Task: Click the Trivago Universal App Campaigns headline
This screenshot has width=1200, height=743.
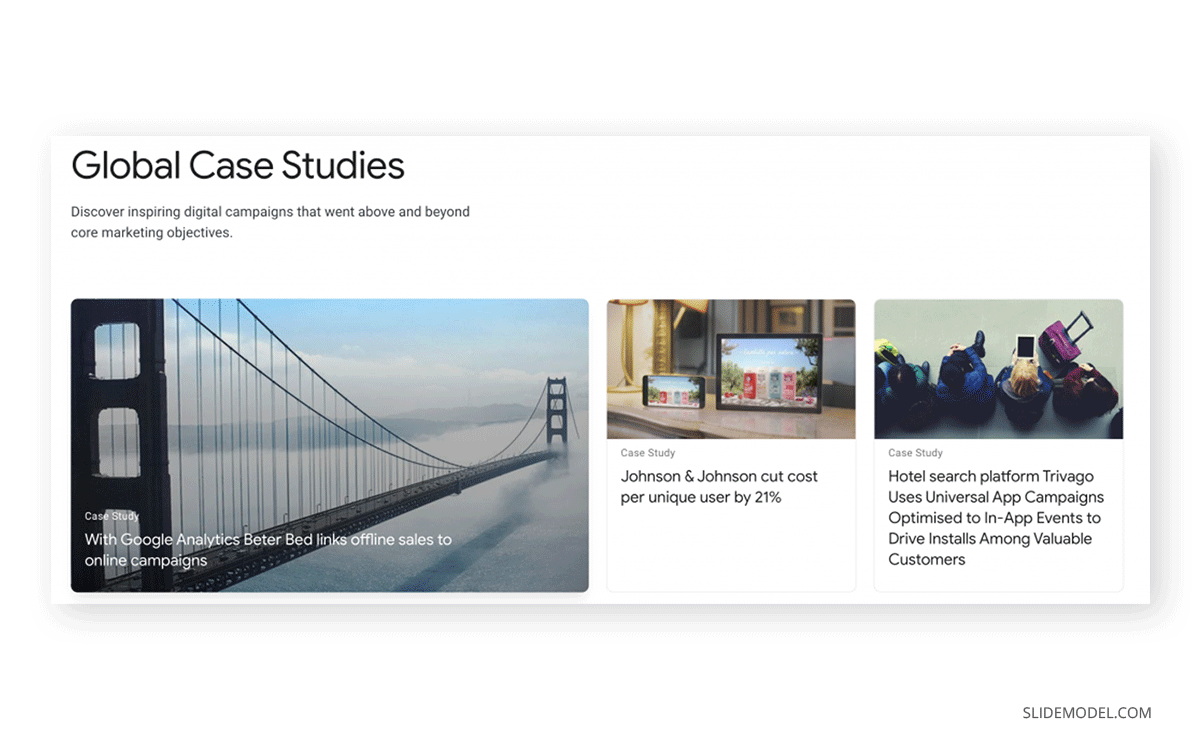Action: pyautogui.click(x=996, y=518)
